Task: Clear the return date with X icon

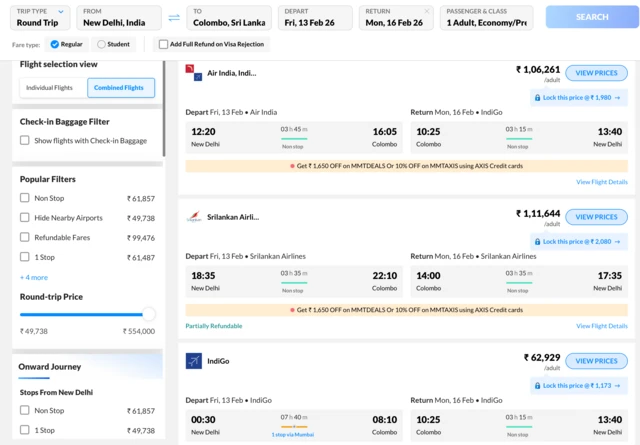Action: coord(427,12)
